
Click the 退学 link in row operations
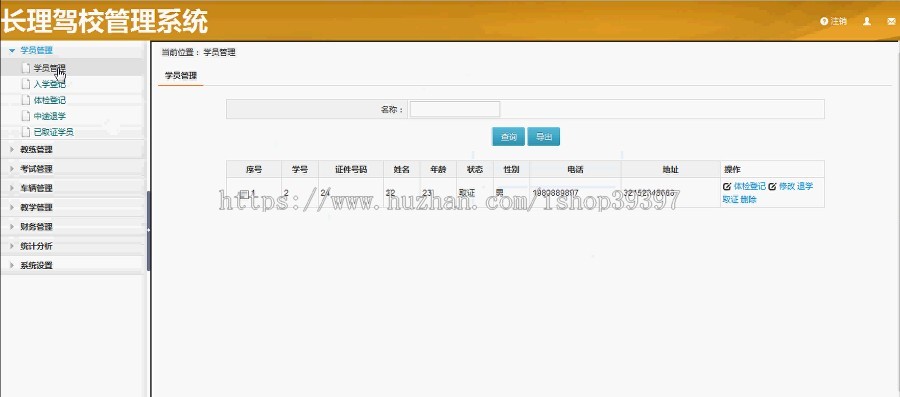pyautogui.click(x=805, y=186)
